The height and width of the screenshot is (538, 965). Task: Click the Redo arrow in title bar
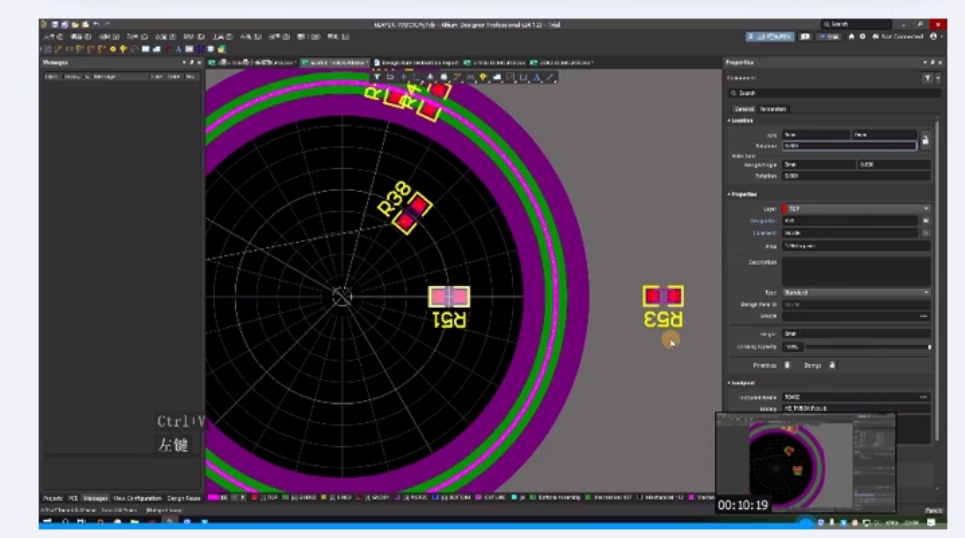tap(106, 25)
